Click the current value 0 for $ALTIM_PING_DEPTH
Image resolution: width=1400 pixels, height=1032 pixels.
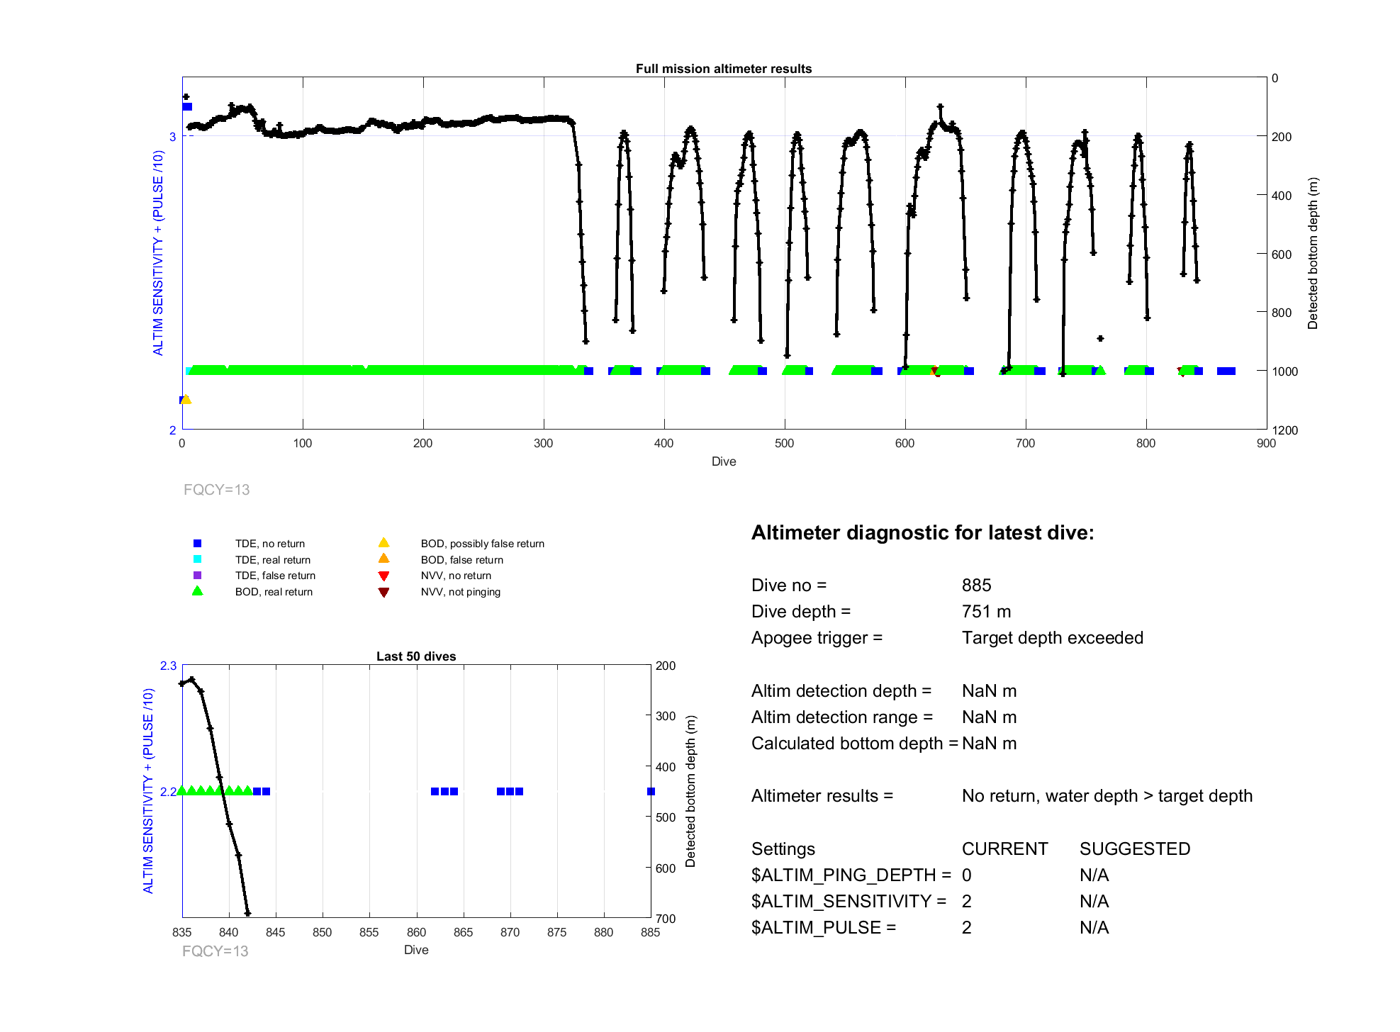click(x=967, y=875)
